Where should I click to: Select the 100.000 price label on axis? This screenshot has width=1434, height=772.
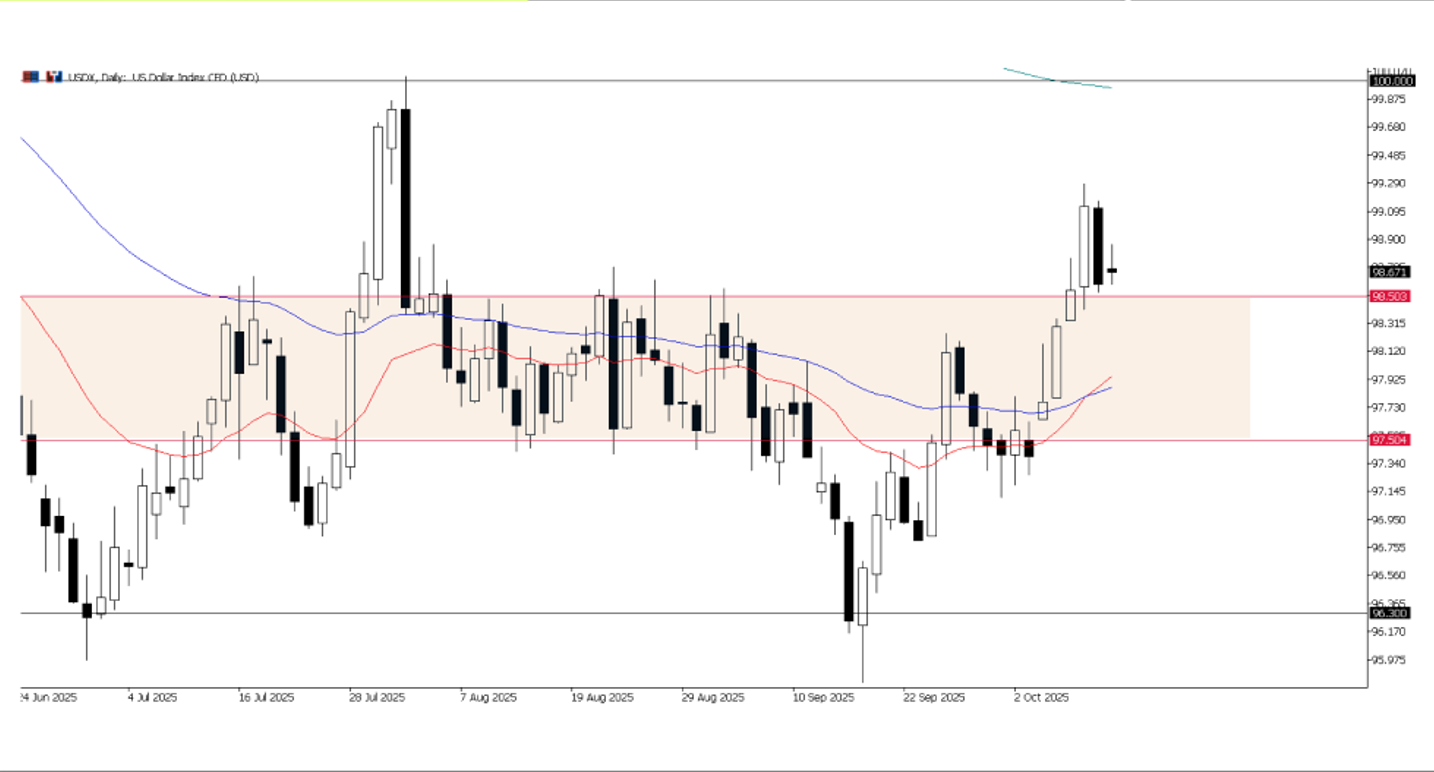pyautogui.click(x=1391, y=81)
